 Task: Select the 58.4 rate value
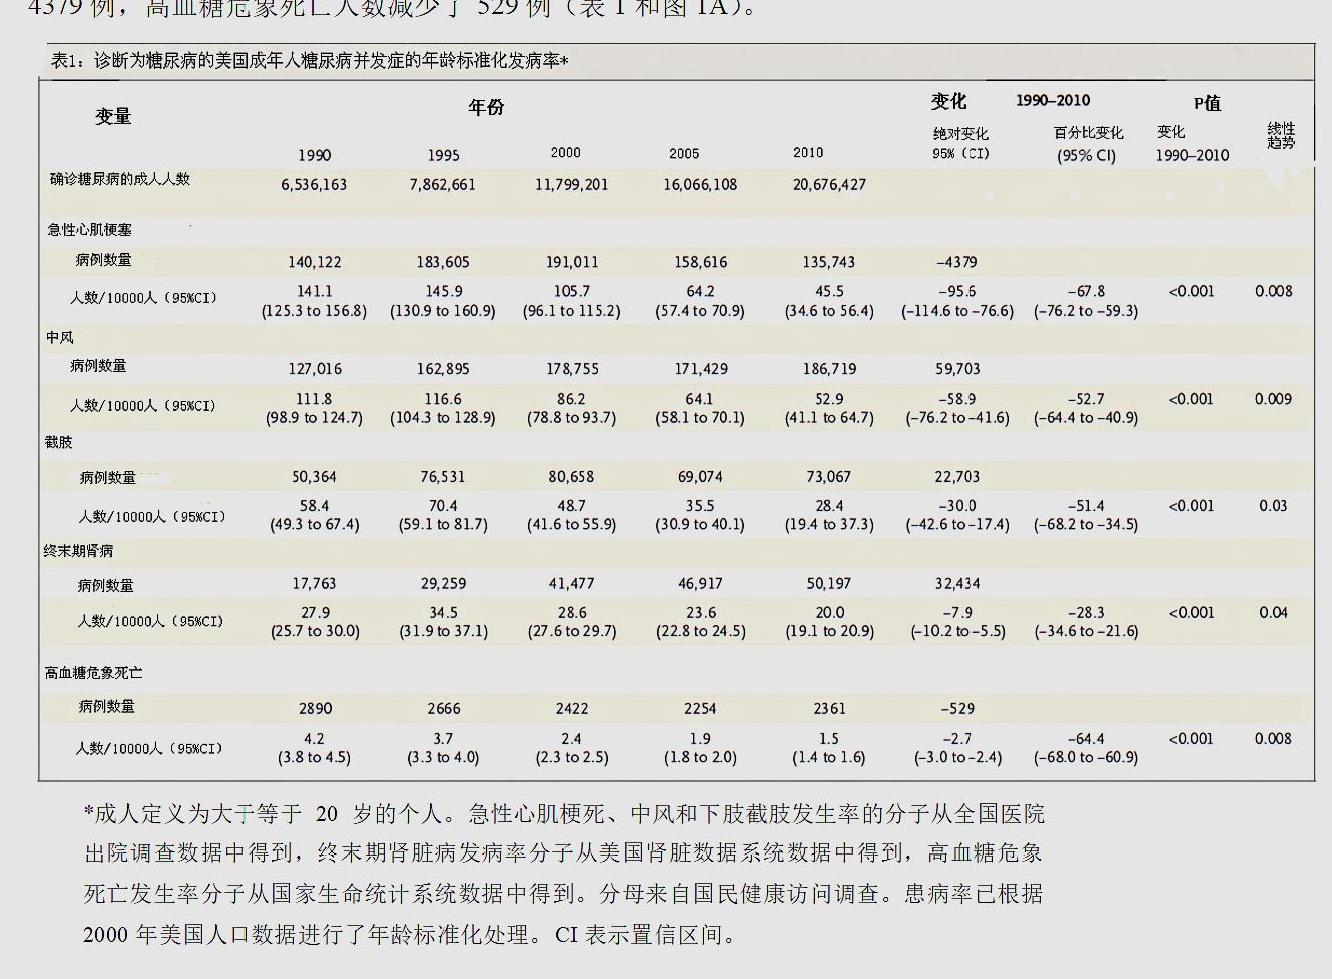click(314, 506)
